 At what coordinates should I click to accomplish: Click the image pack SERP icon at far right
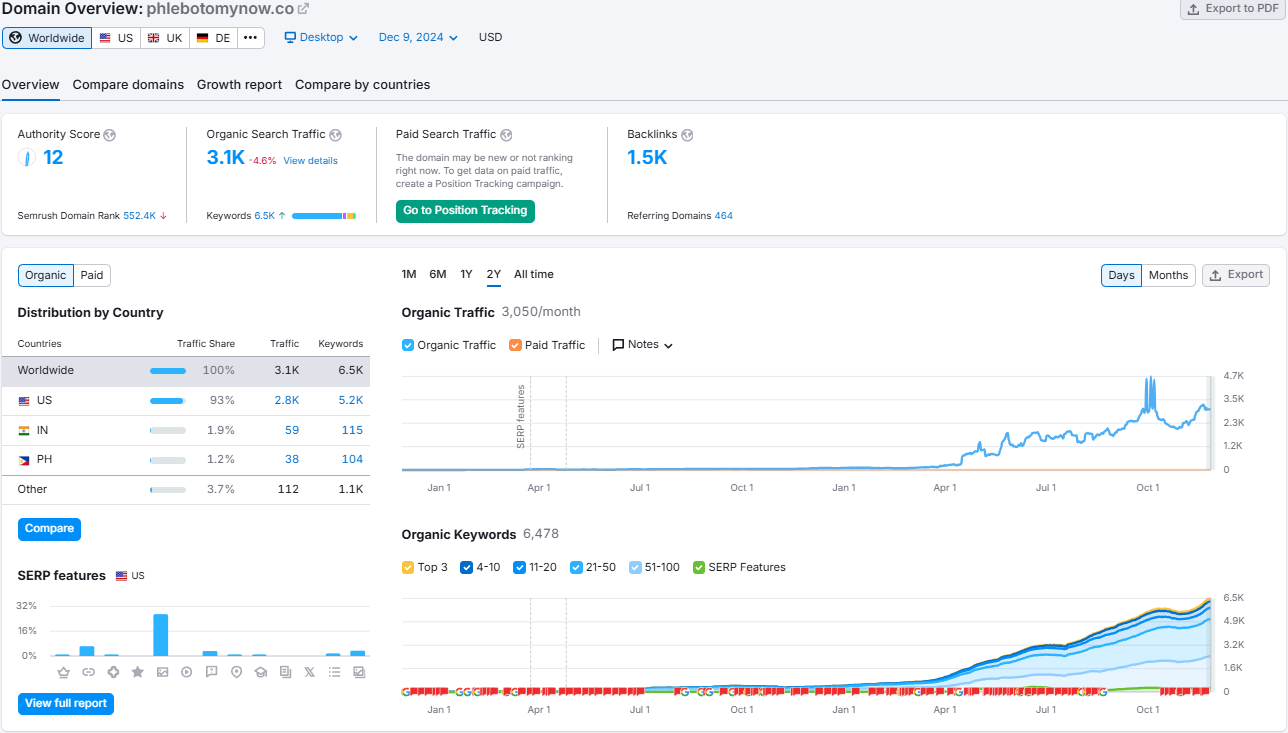pyautogui.click(x=359, y=672)
